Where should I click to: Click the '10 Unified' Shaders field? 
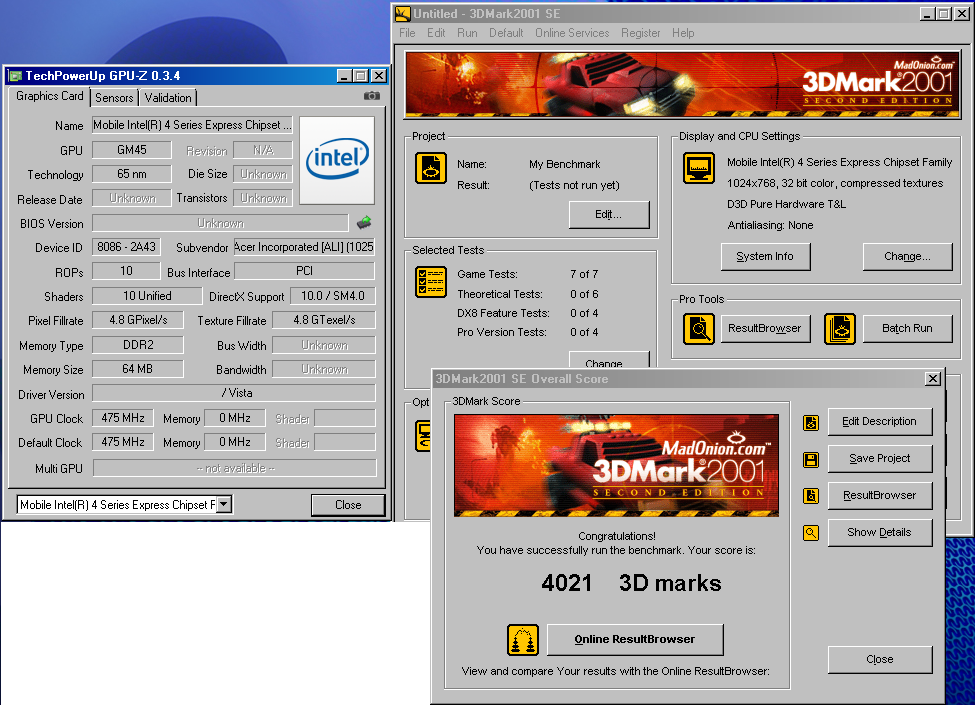[147, 296]
